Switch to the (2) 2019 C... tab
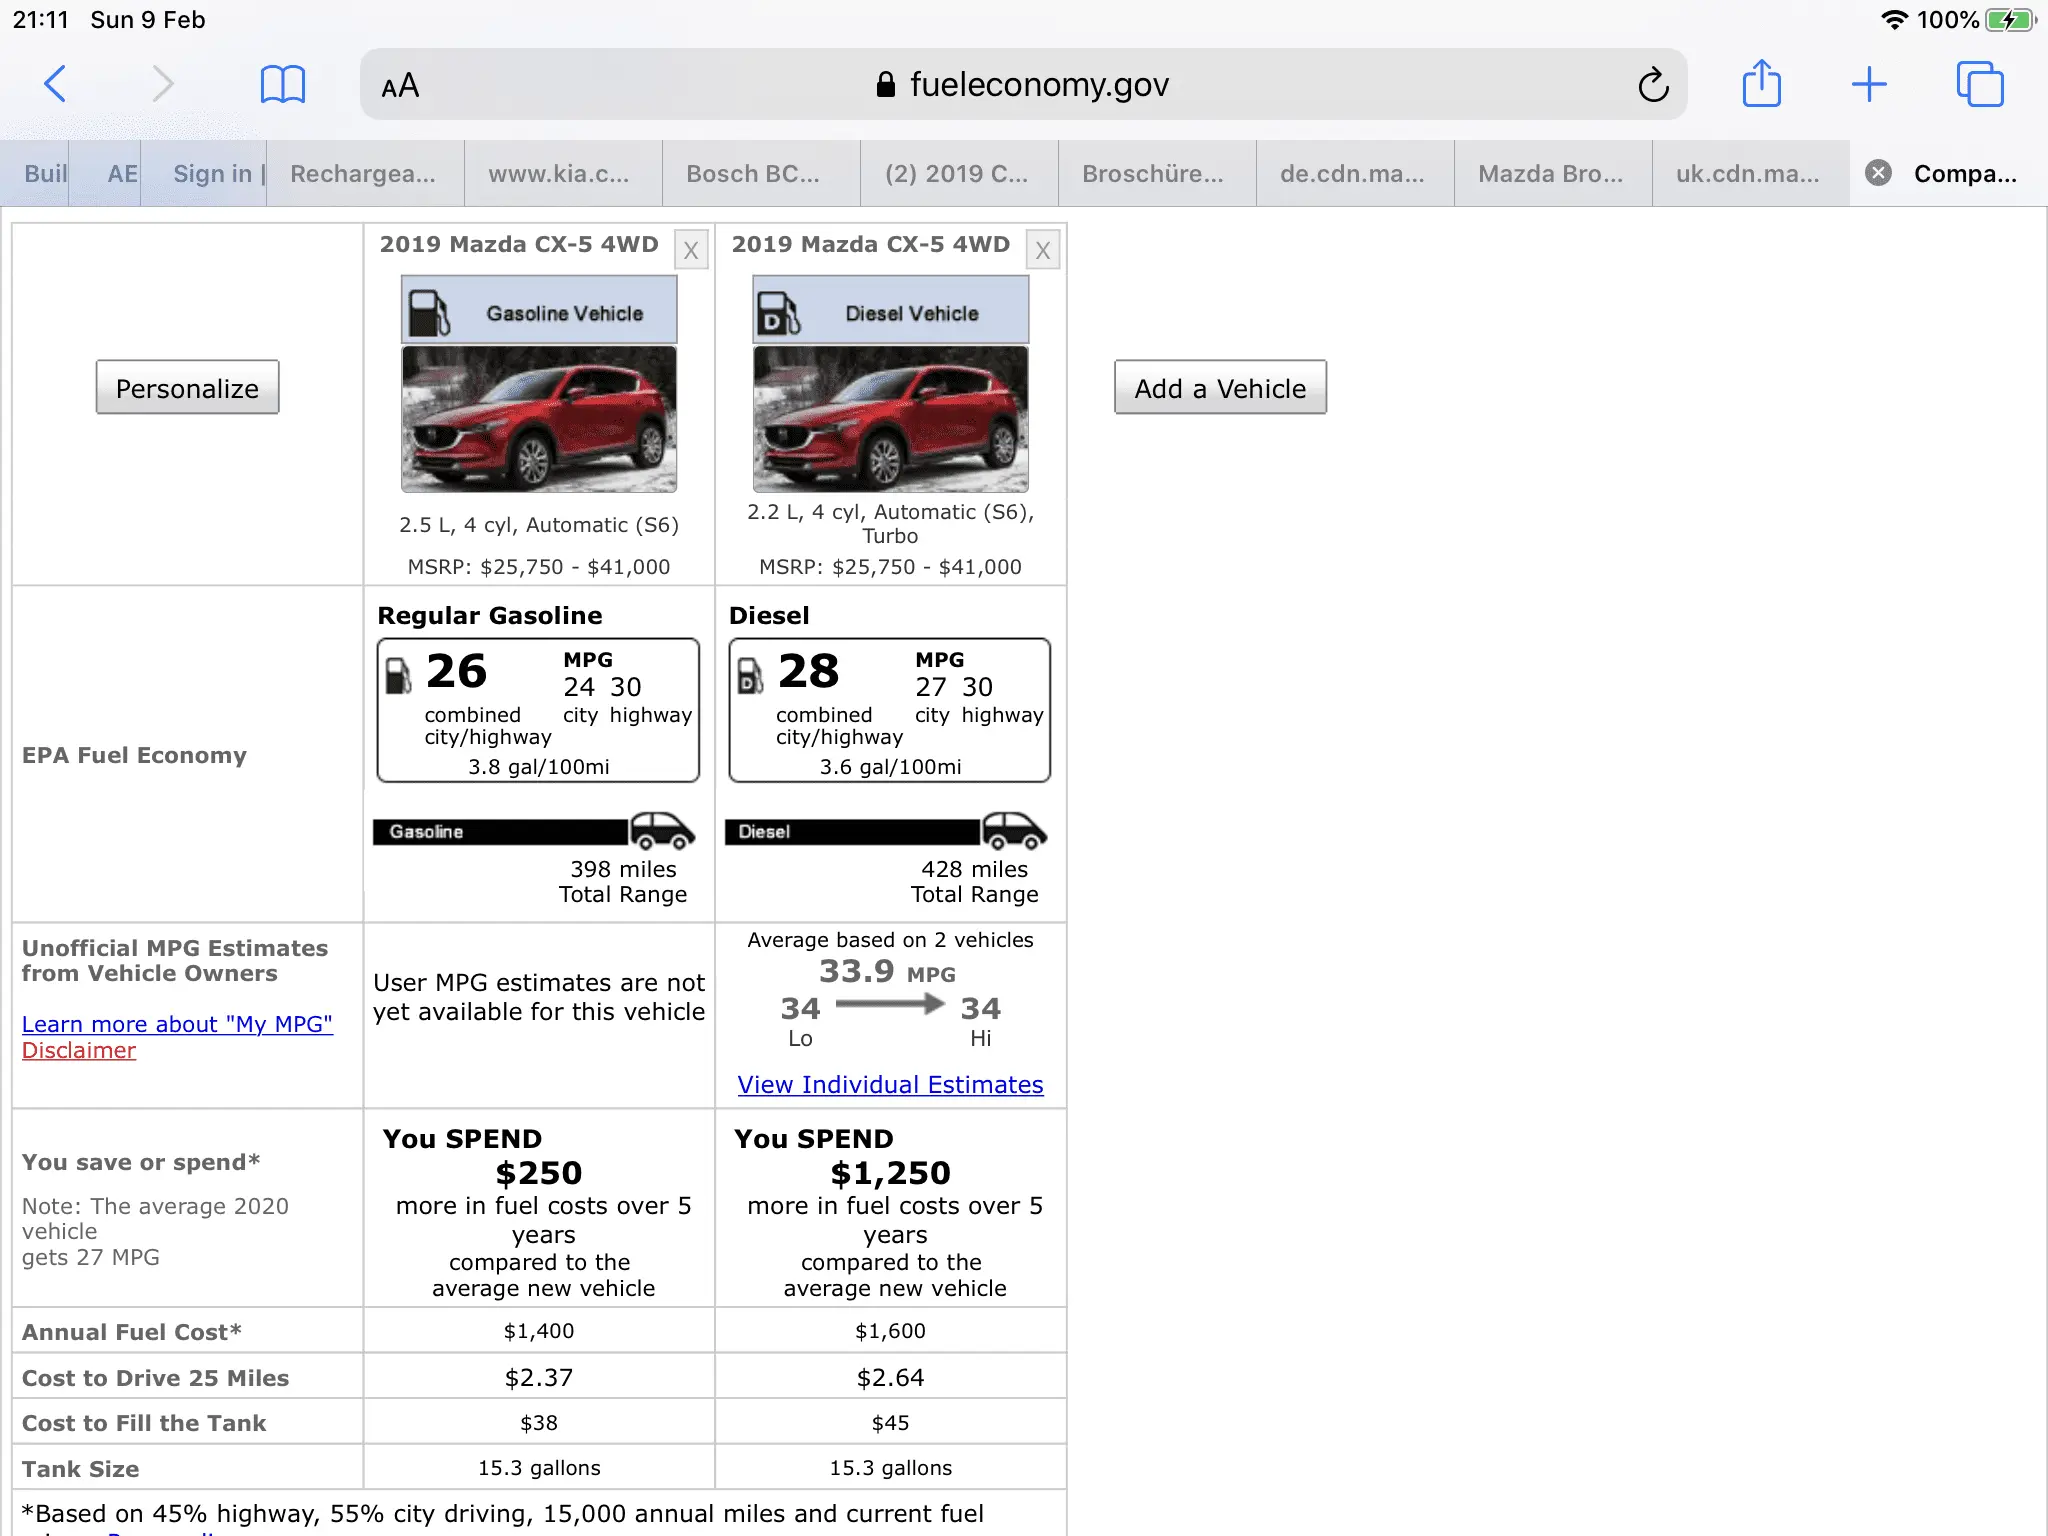 (x=958, y=174)
